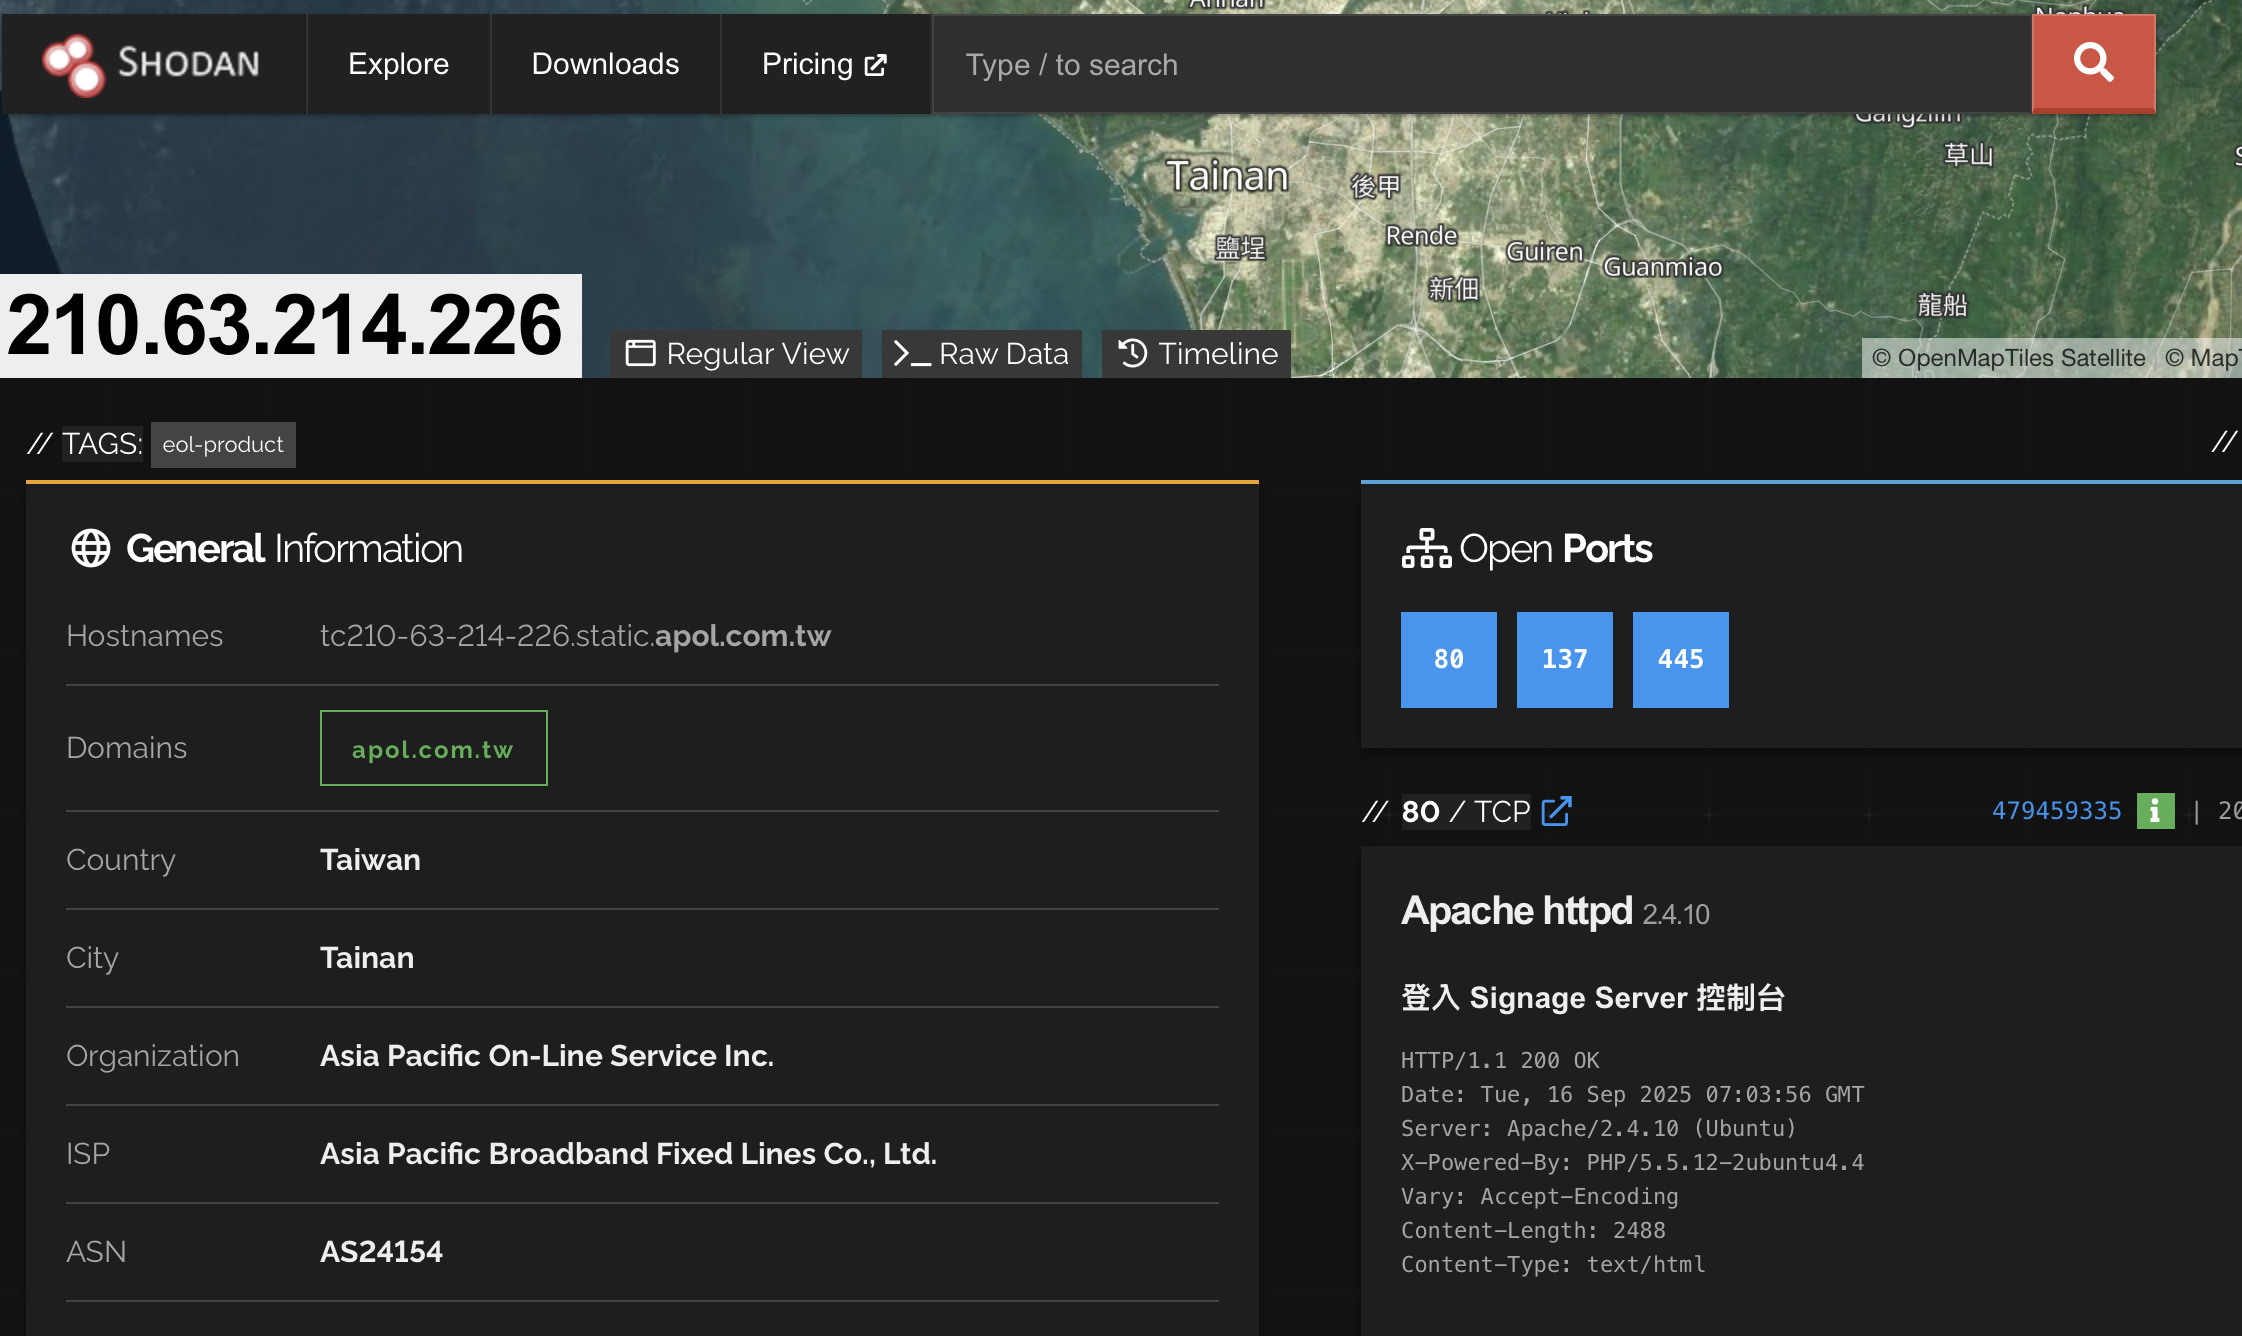Click the history clock icon of Timeline
The width and height of the screenshot is (2242, 1336).
click(x=1133, y=353)
